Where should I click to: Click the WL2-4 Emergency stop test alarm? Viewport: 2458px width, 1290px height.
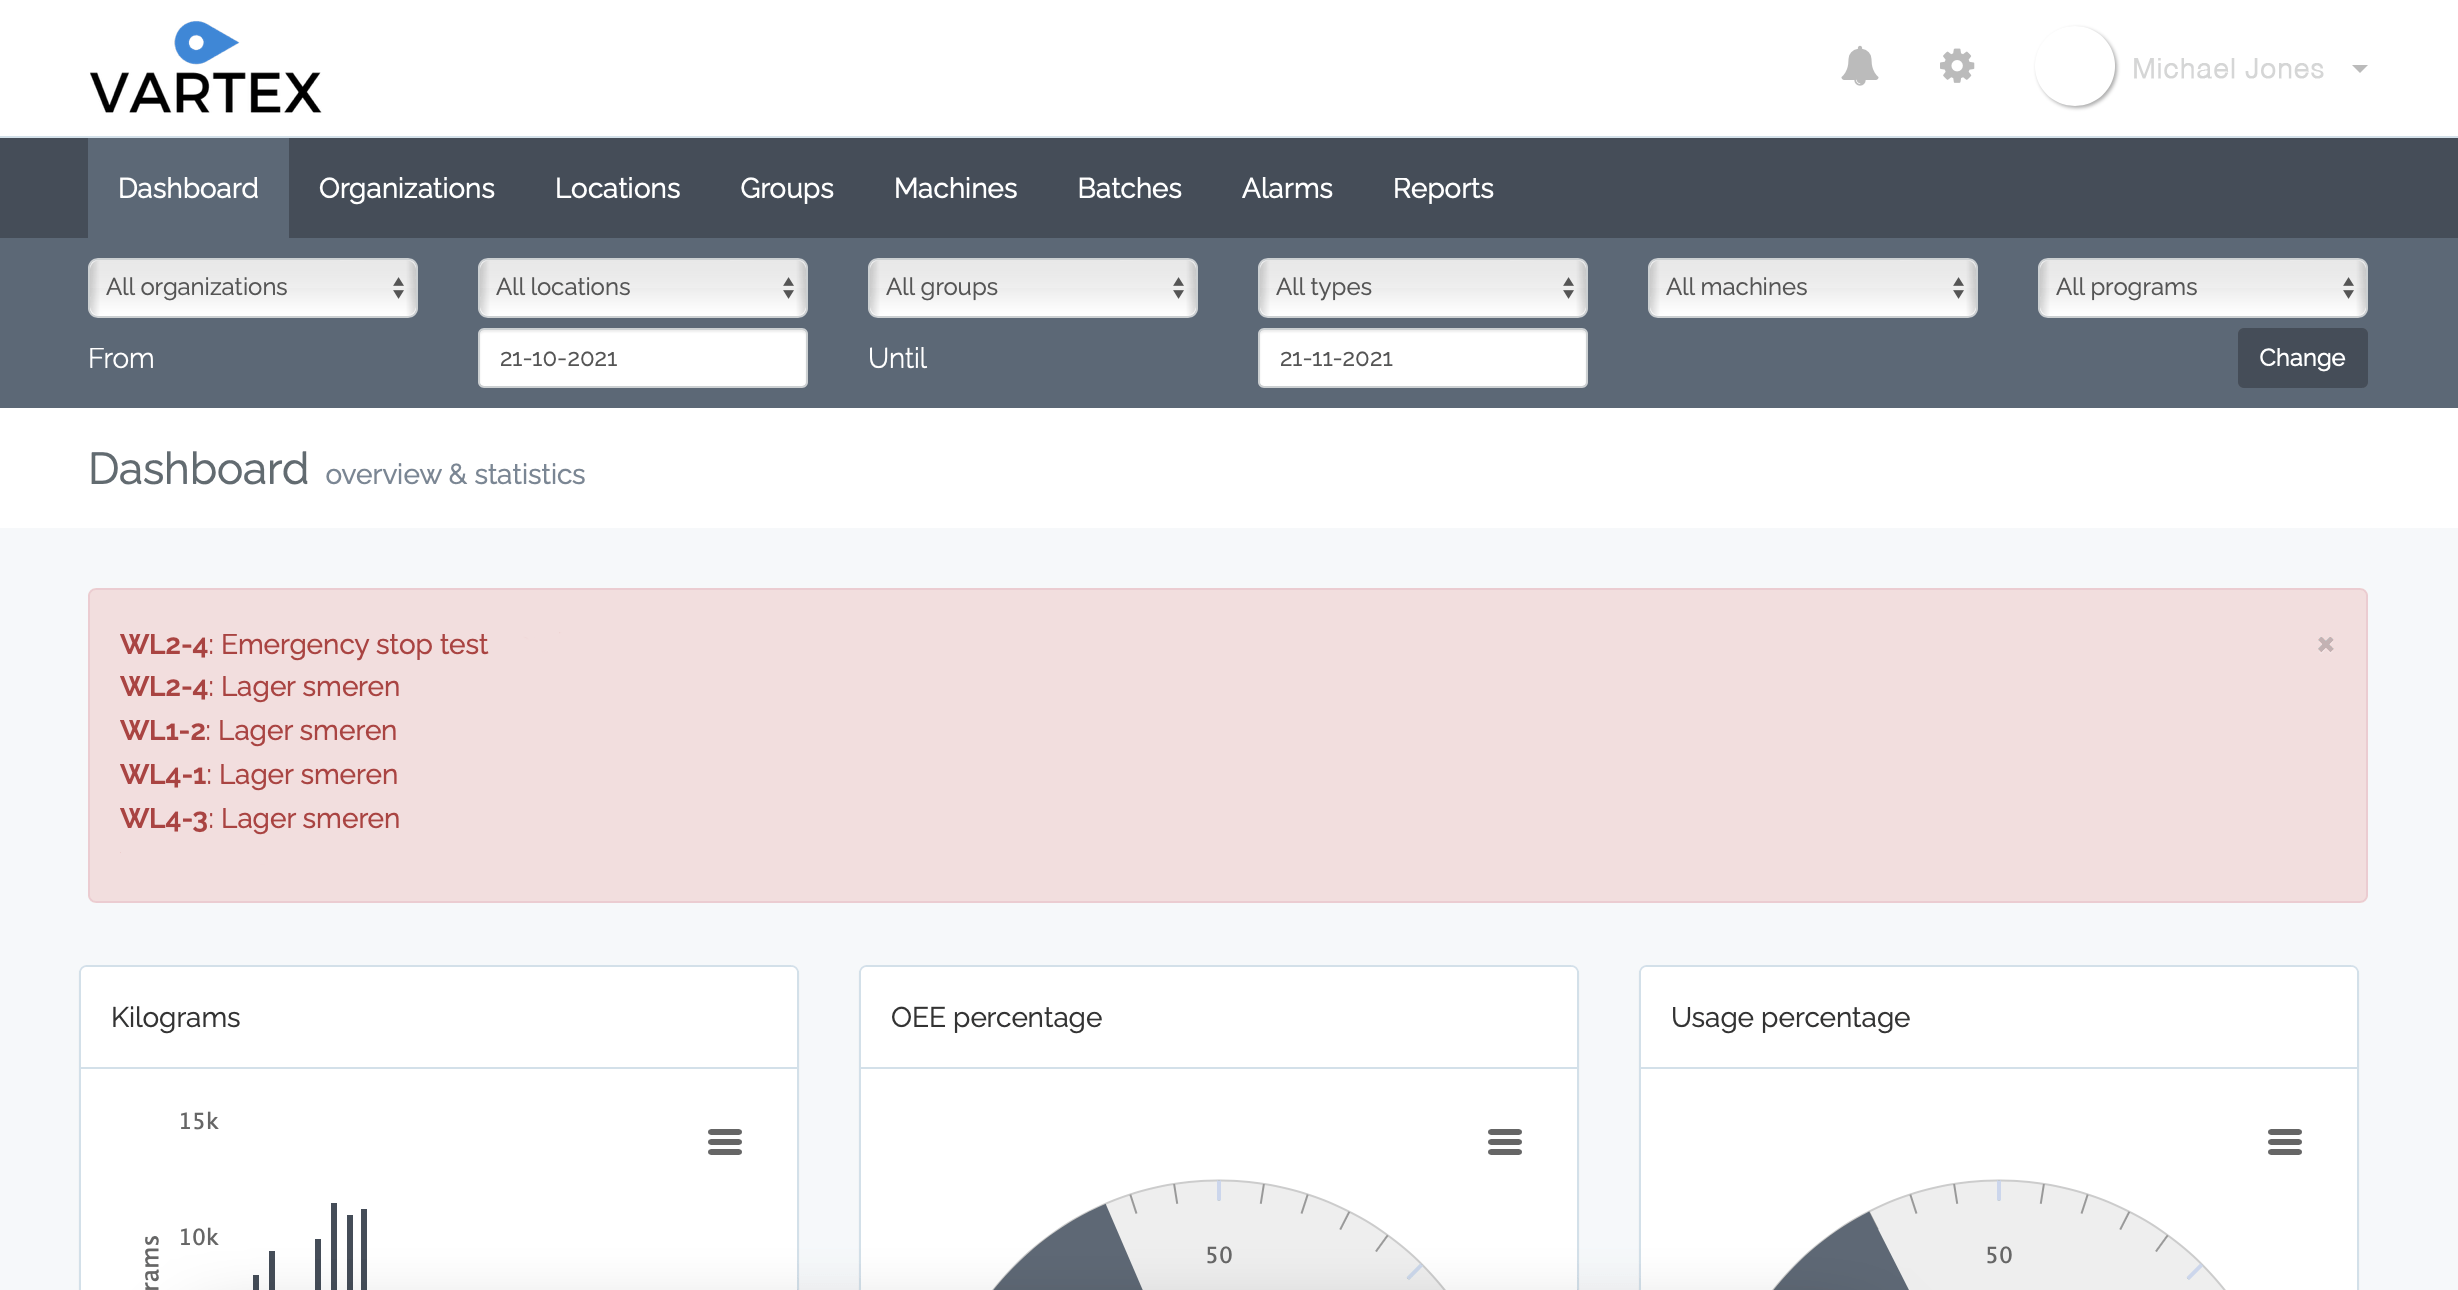coord(304,644)
